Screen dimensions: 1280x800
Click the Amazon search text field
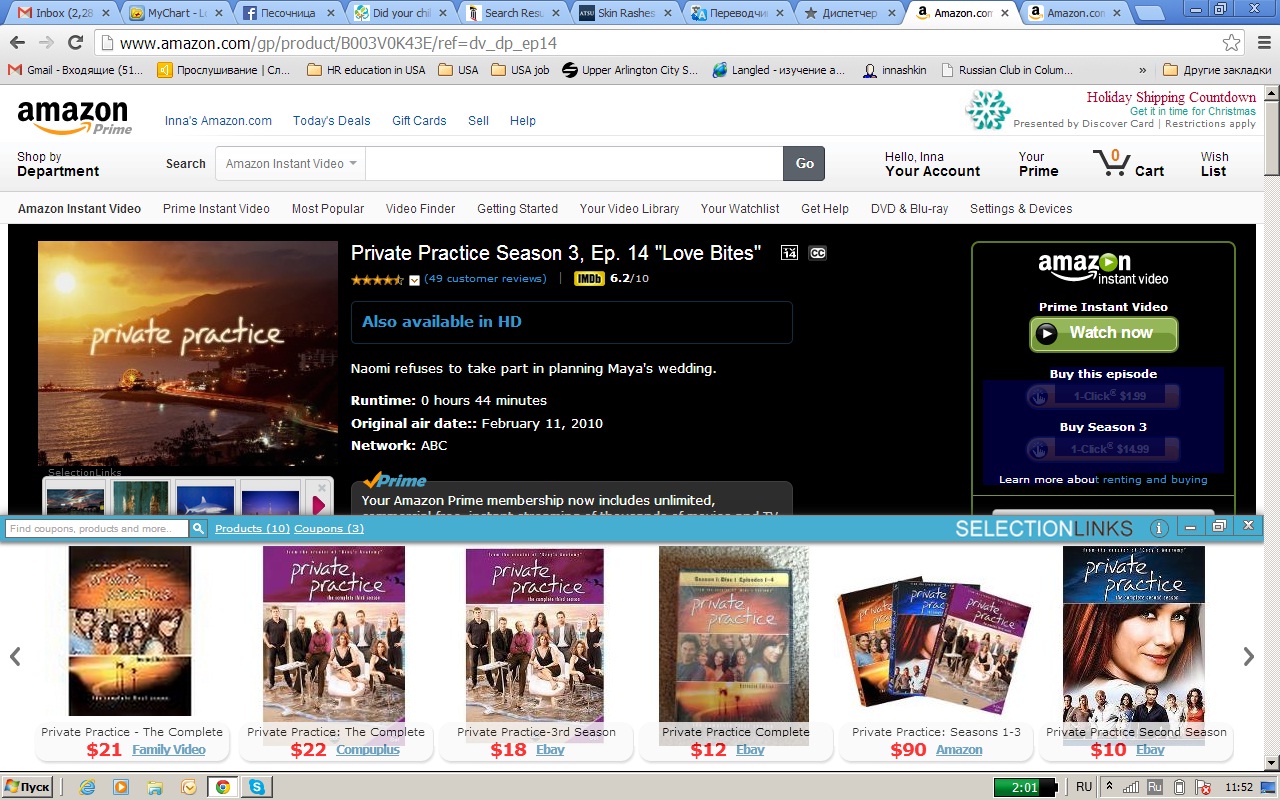(573, 164)
